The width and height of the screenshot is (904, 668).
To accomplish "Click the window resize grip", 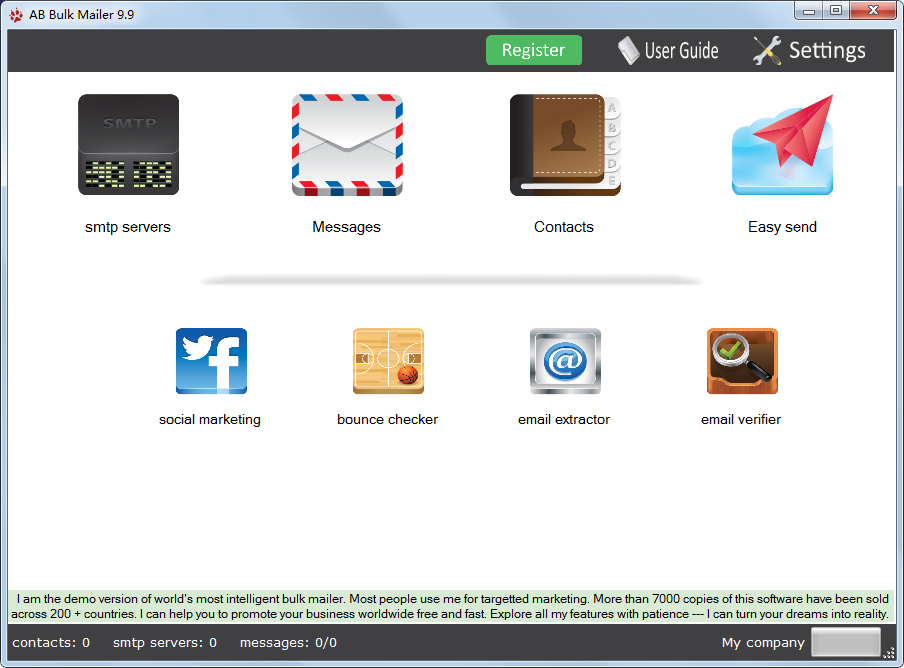I will 889,653.
